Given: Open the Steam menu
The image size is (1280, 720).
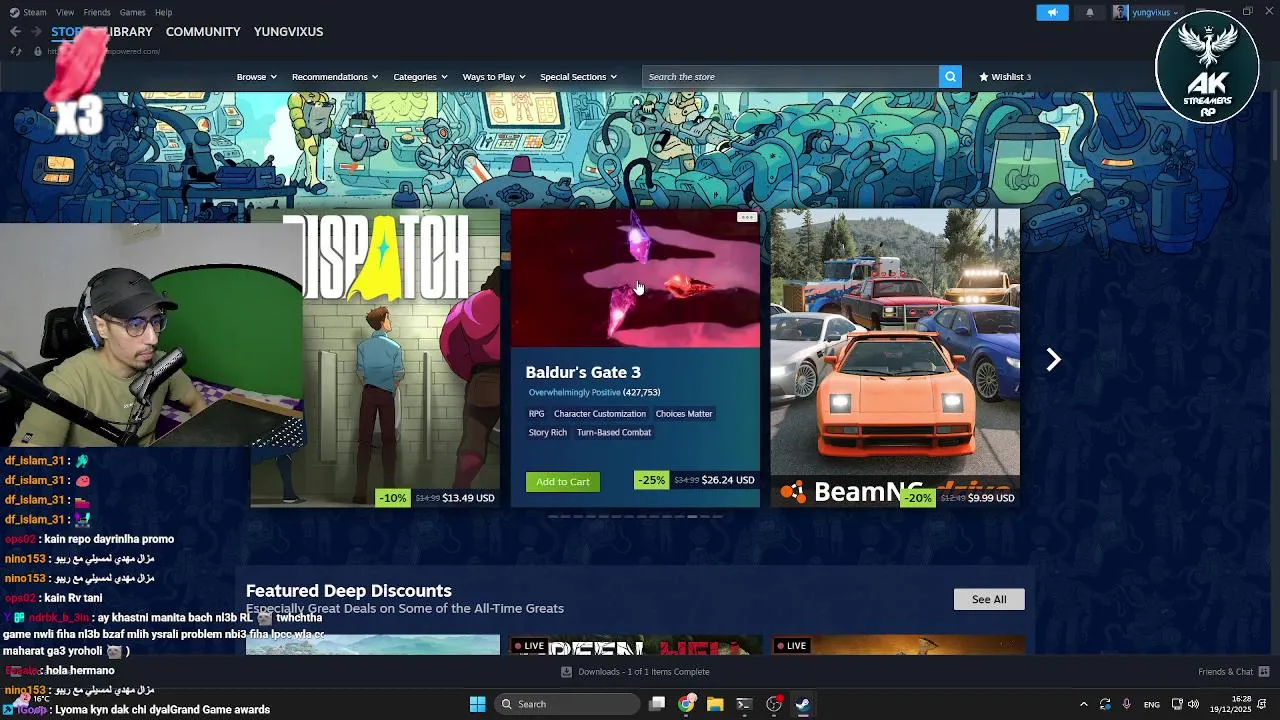Looking at the screenshot, I should (x=35, y=12).
